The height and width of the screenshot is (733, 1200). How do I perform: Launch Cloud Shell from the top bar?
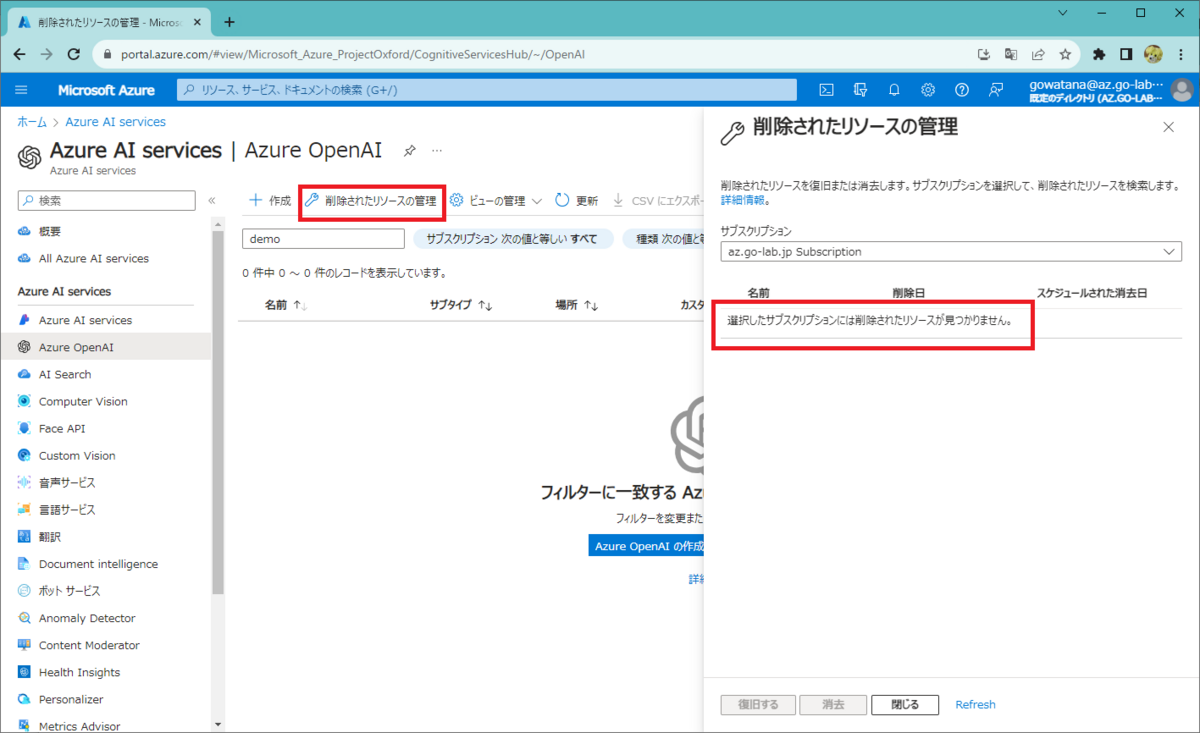[827, 90]
